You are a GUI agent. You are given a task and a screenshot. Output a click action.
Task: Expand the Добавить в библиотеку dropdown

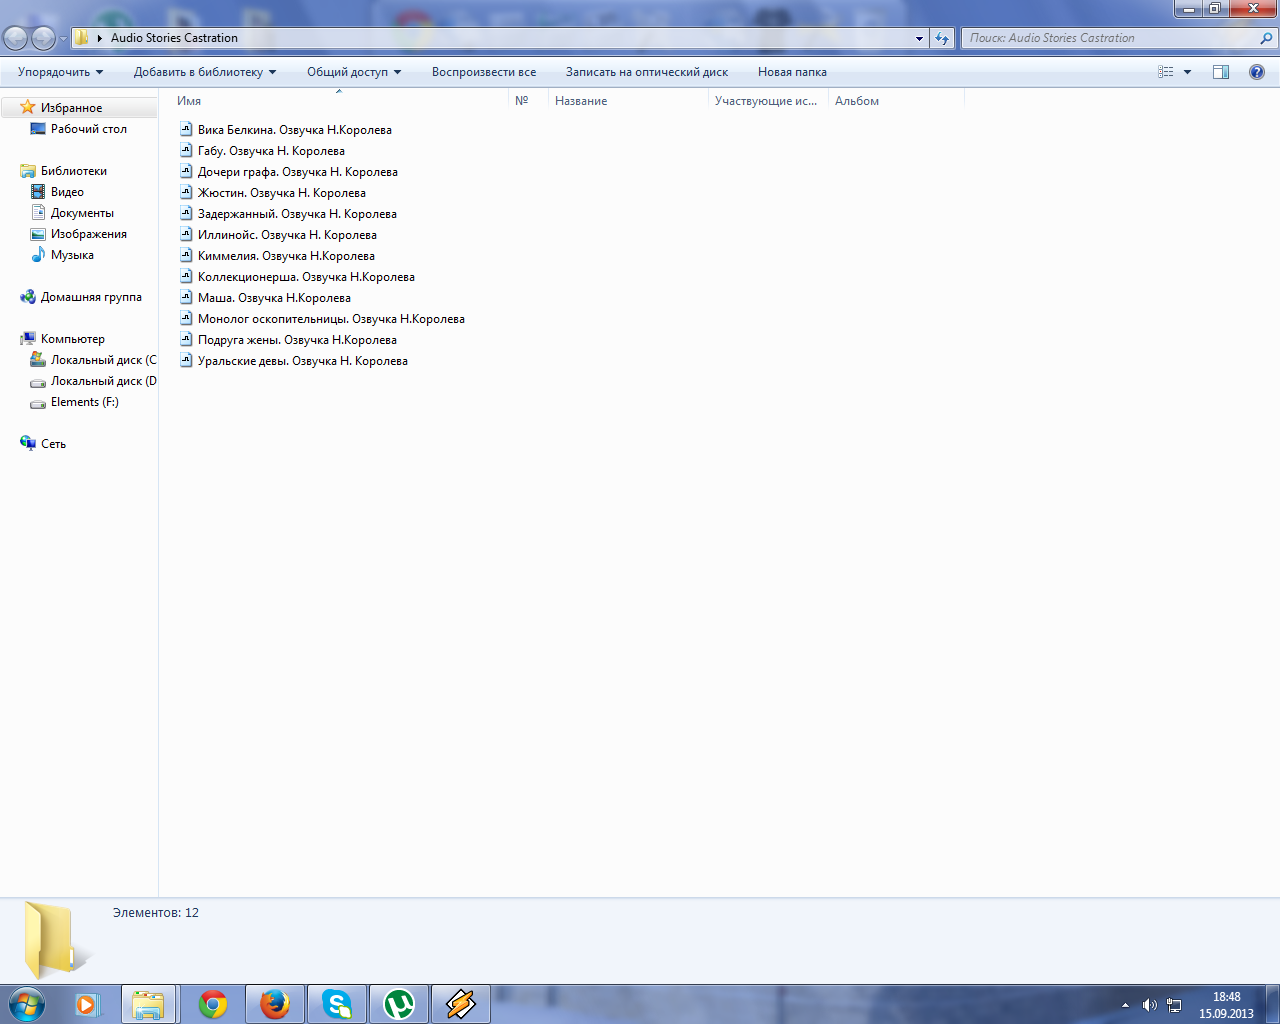point(204,72)
